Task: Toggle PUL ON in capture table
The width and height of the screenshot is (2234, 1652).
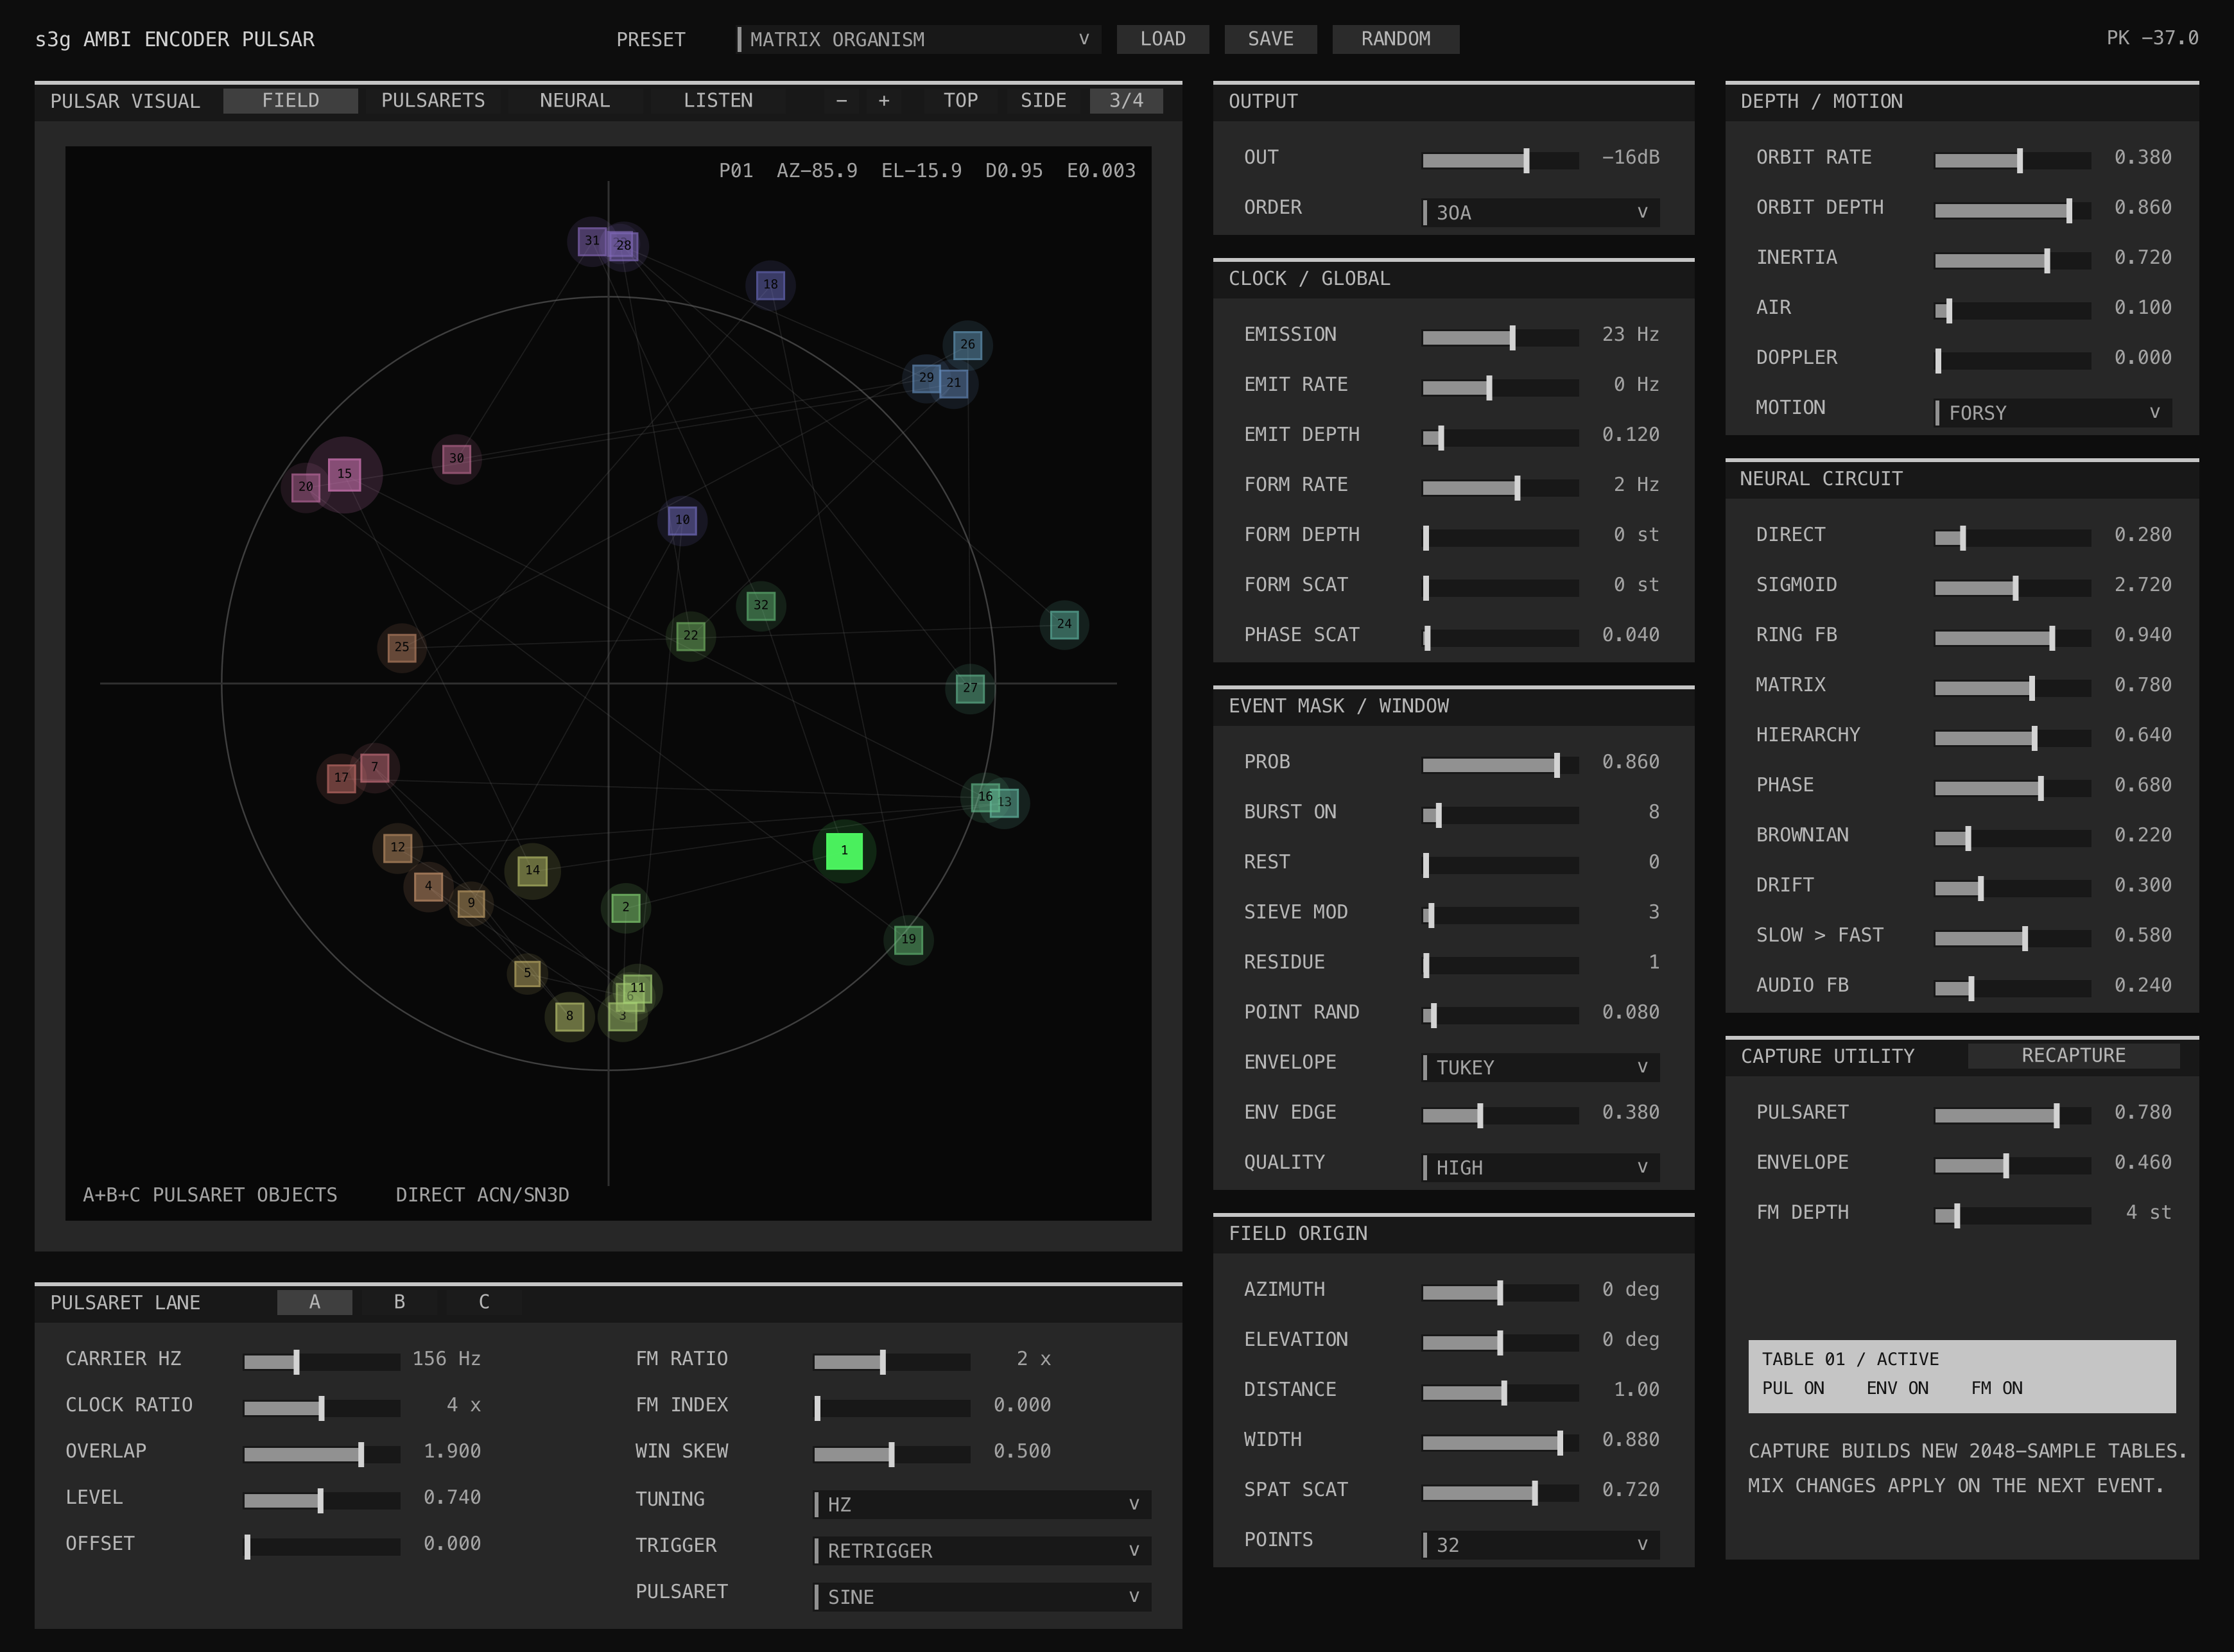Action: click(1793, 1389)
